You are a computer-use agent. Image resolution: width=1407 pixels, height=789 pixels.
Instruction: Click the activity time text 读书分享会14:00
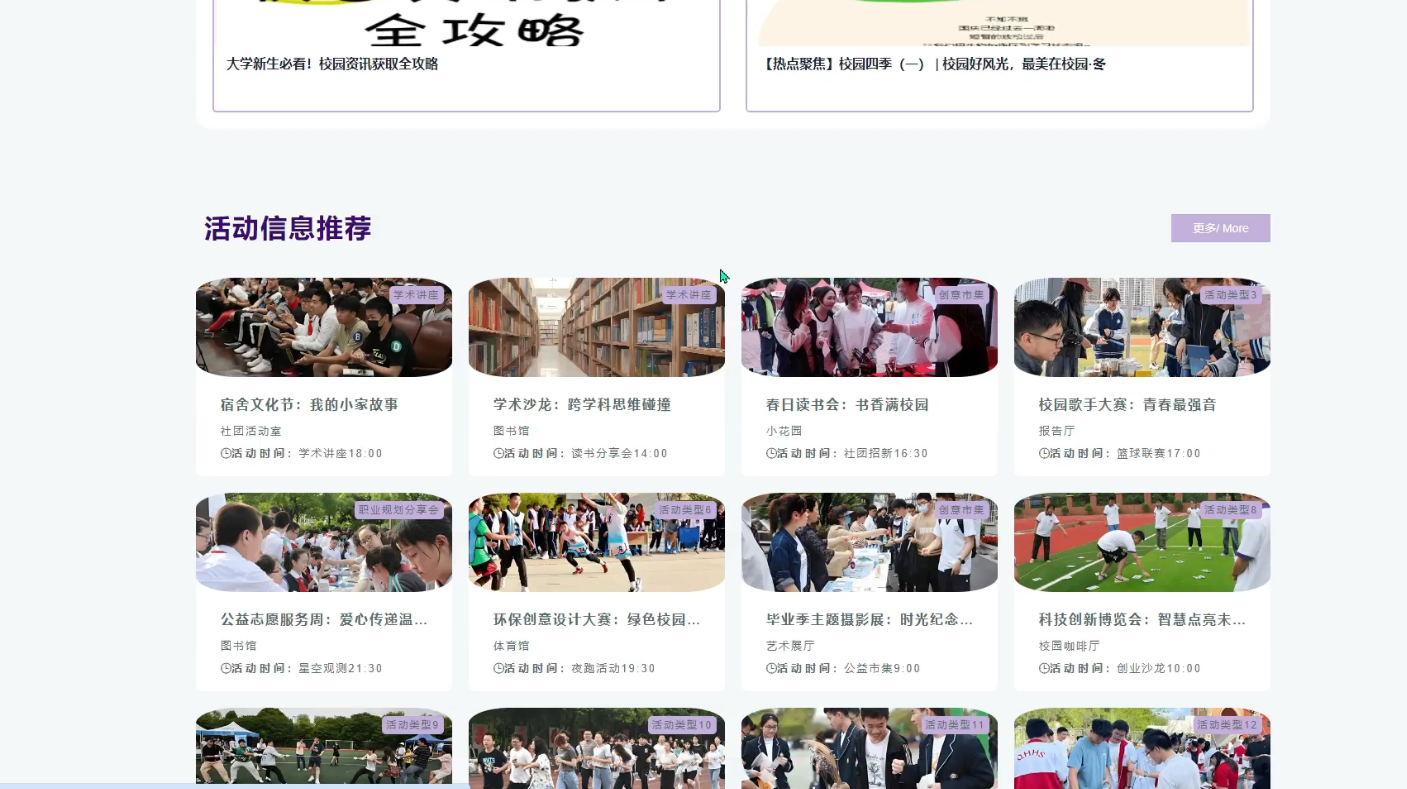[x=620, y=454]
